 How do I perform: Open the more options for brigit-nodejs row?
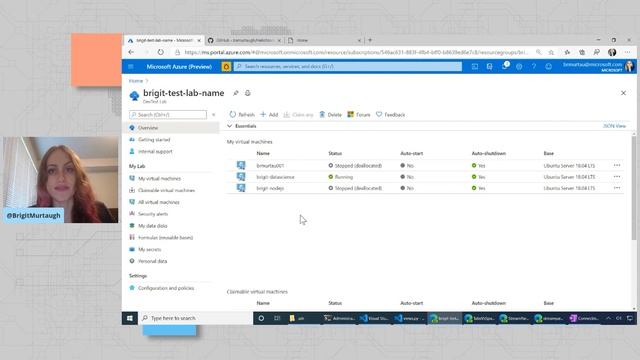point(617,188)
